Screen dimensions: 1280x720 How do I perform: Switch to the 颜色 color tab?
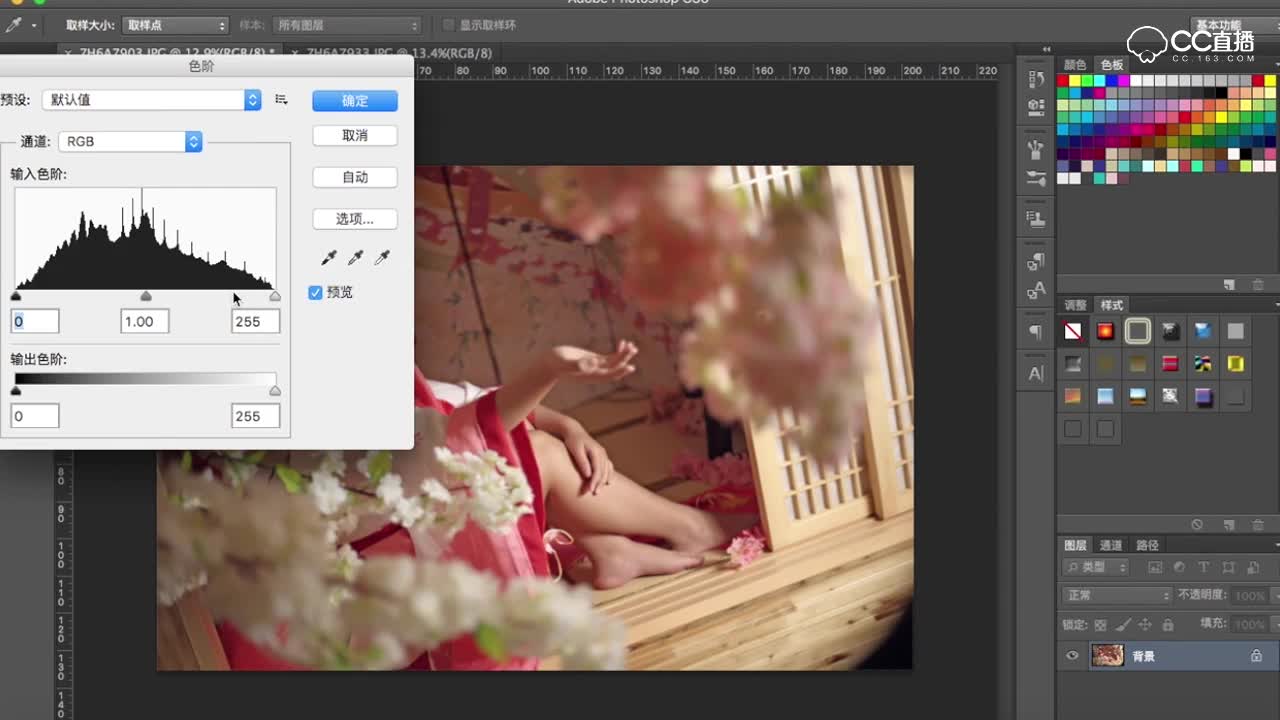1074,65
